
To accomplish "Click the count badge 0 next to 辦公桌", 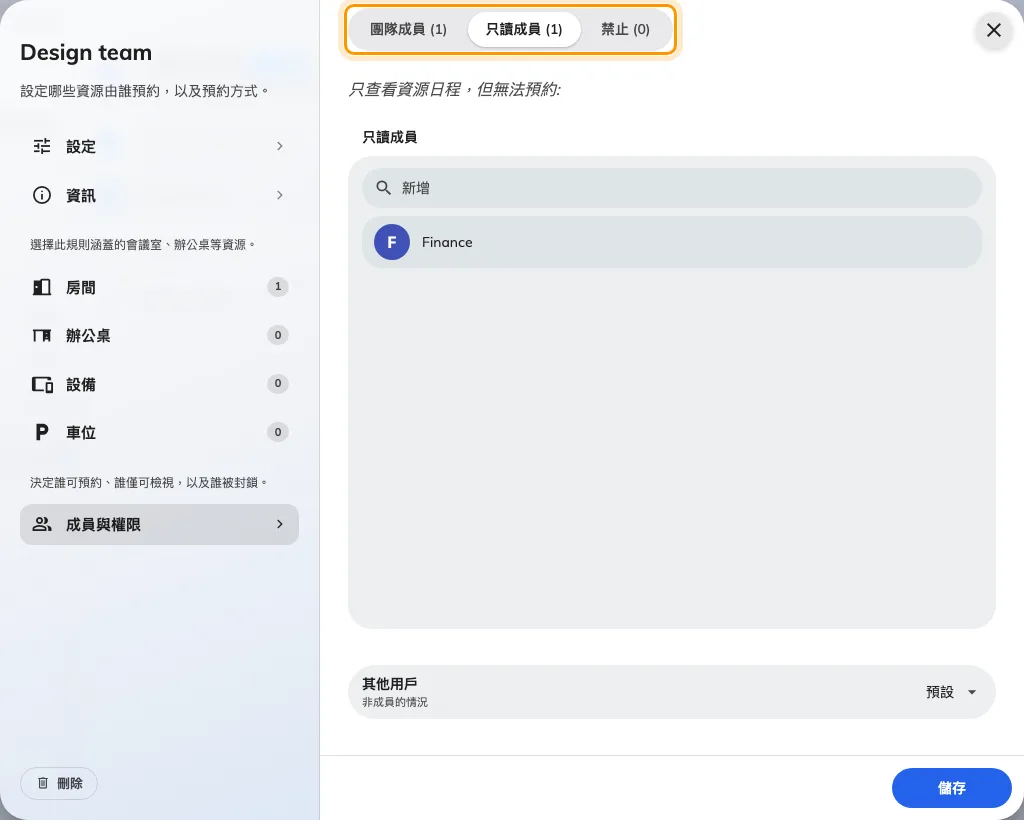I will pyautogui.click(x=278, y=335).
